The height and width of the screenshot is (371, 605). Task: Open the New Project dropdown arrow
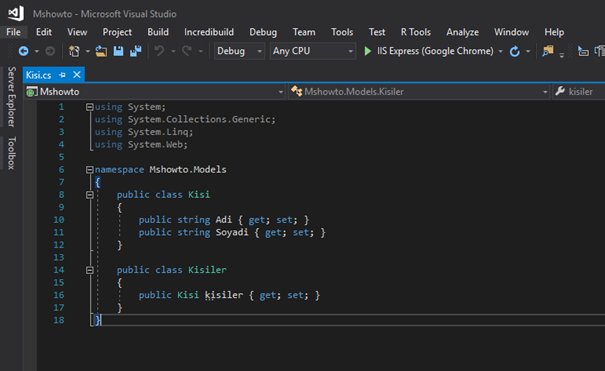[x=88, y=51]
